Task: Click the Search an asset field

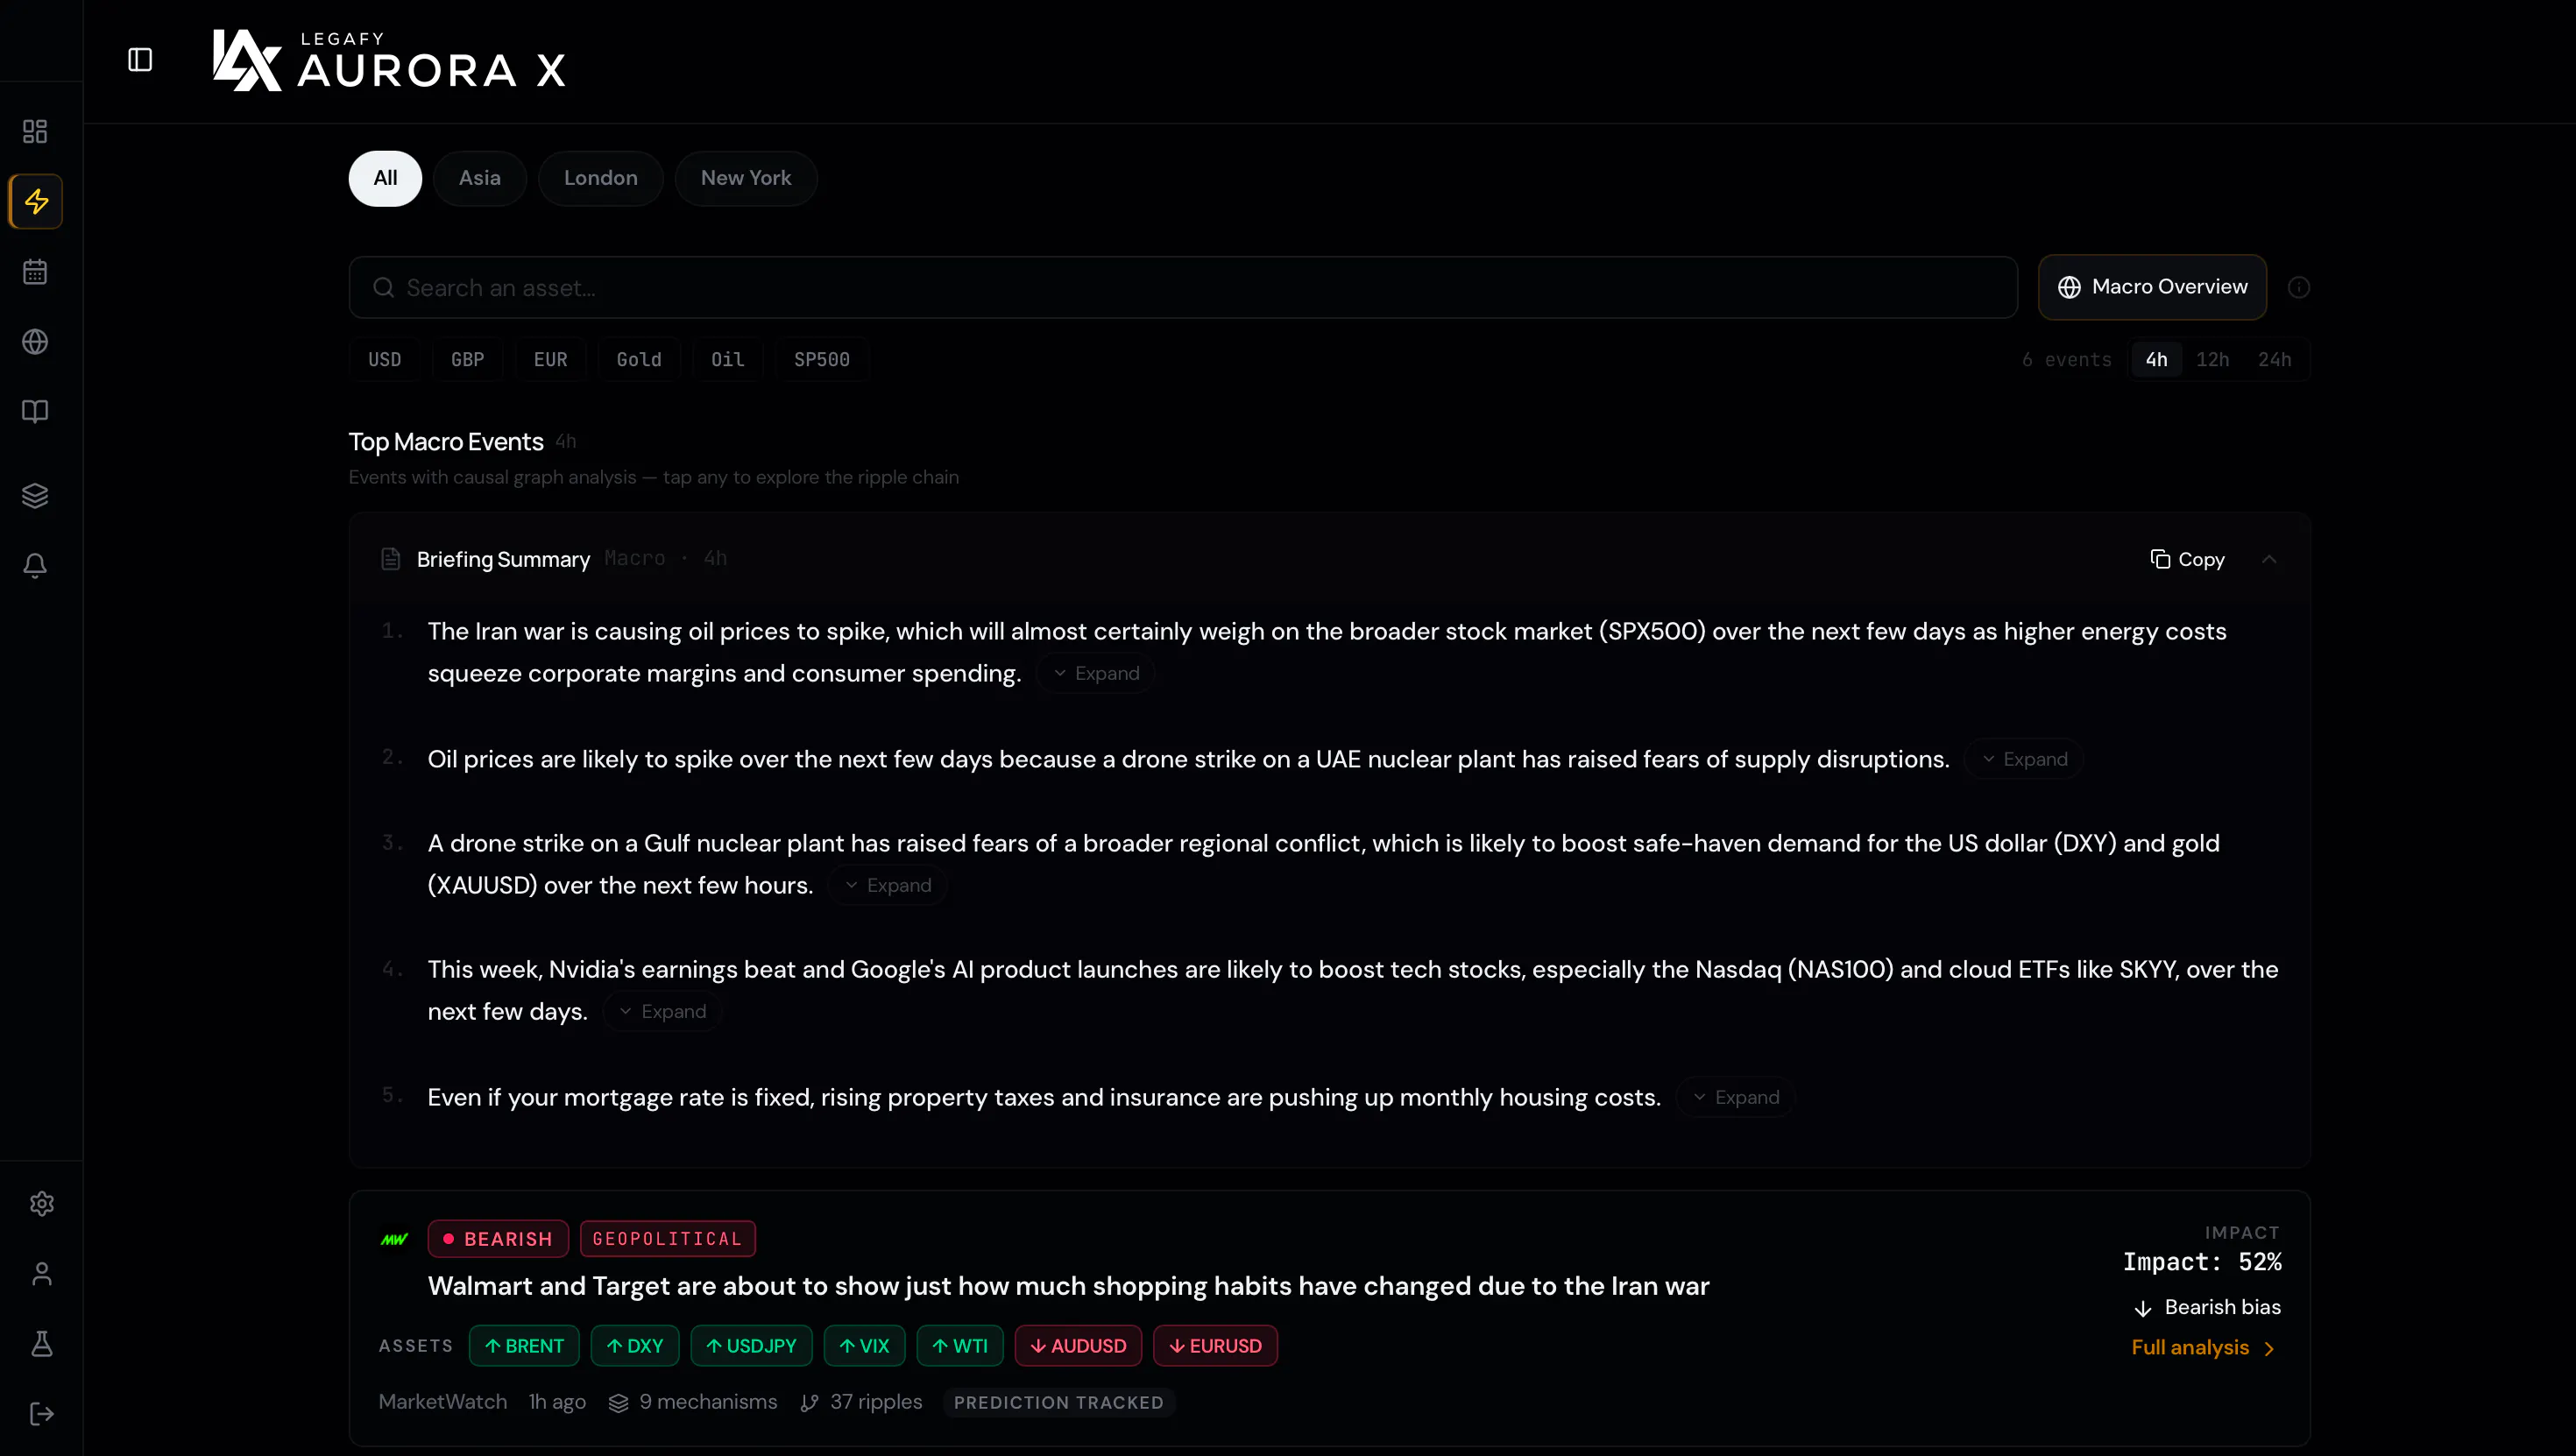Action: (x=1183, y=288)
